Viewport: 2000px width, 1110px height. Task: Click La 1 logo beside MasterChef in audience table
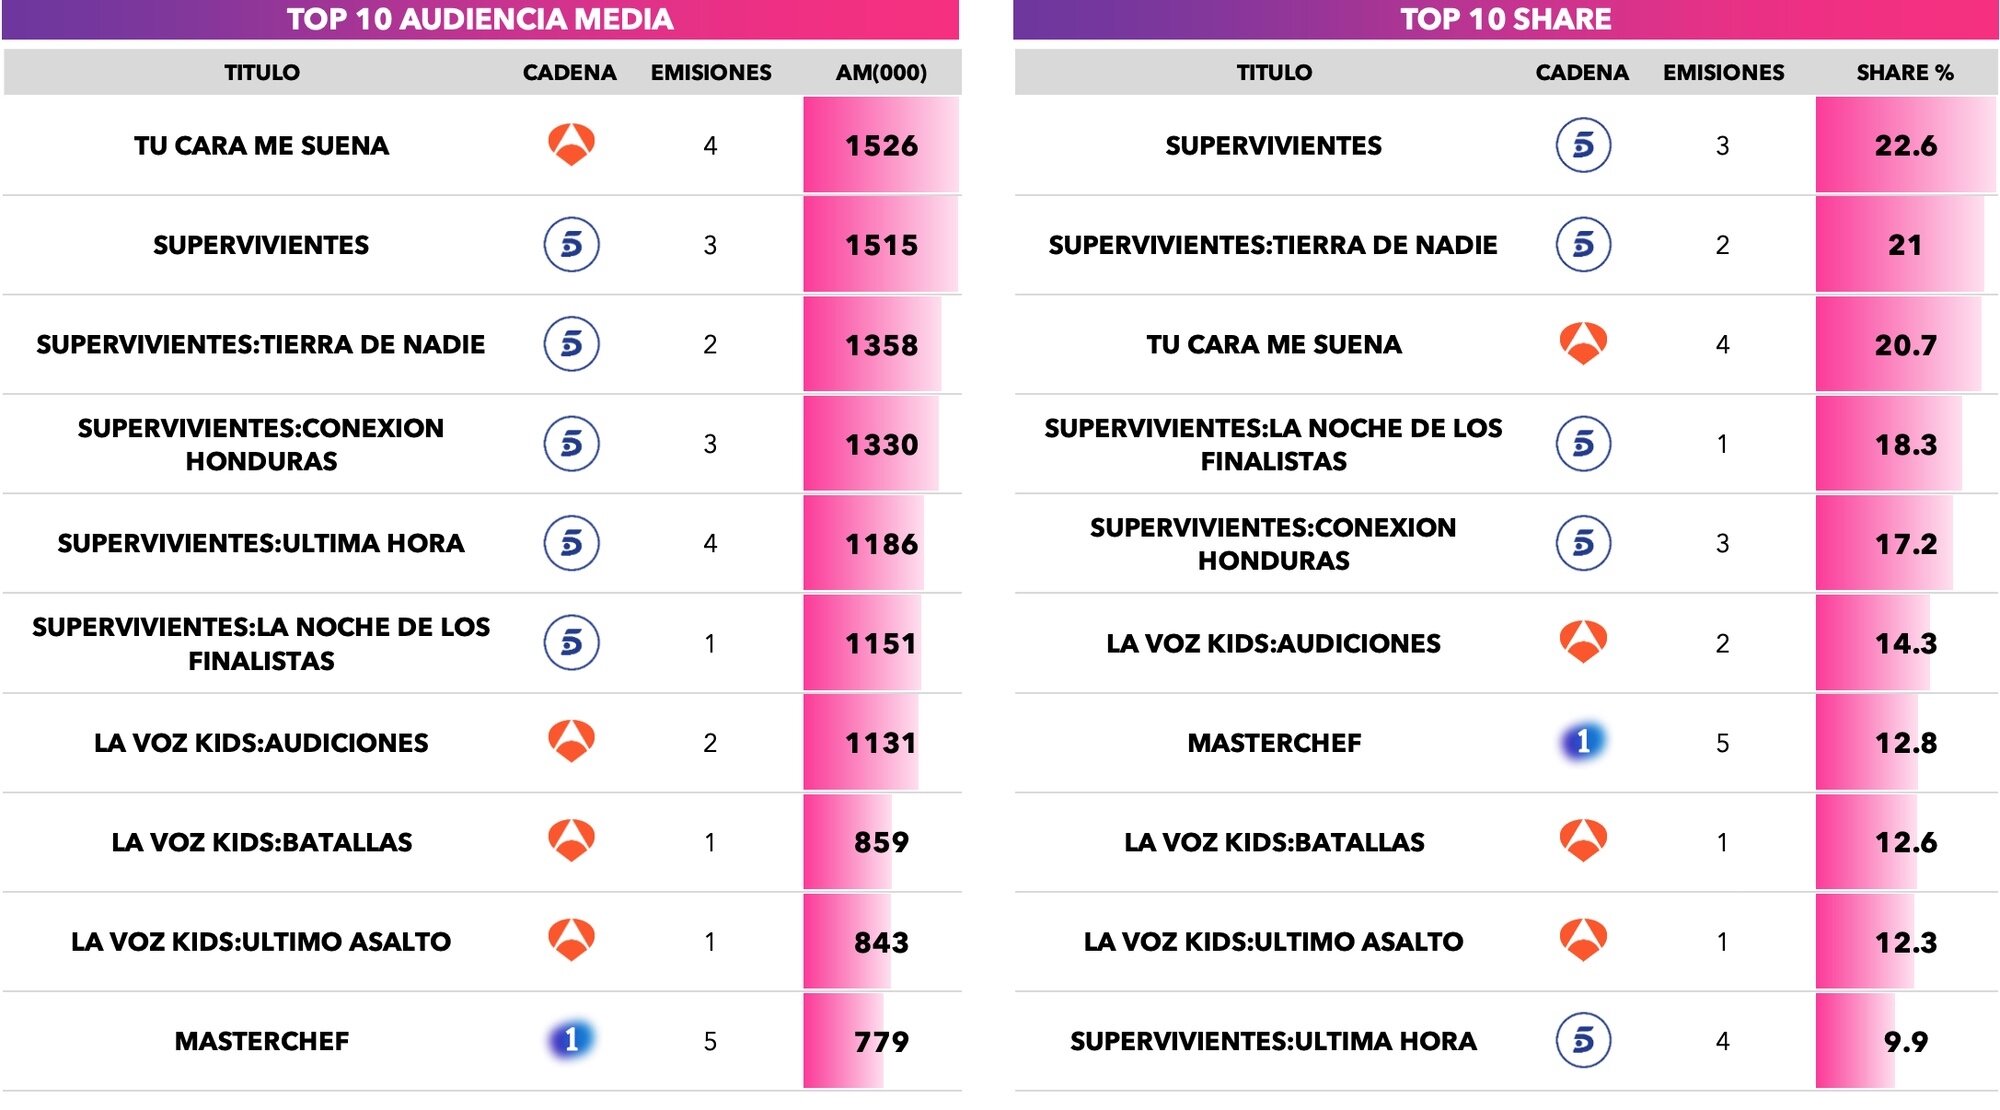[571, 1040]
